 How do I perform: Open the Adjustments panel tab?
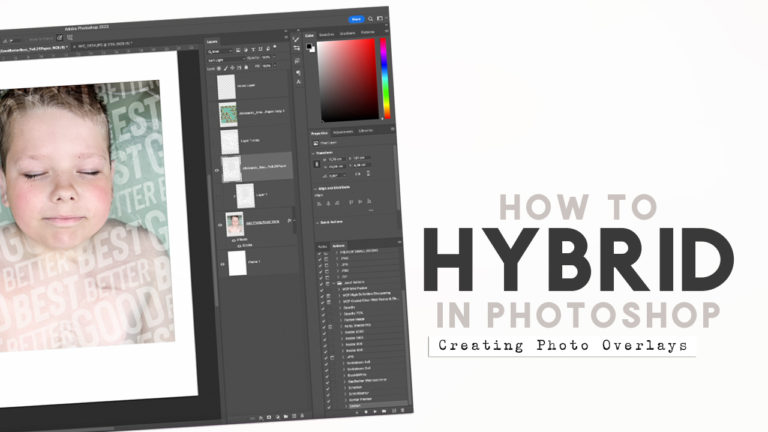click(x=343, y=132)
